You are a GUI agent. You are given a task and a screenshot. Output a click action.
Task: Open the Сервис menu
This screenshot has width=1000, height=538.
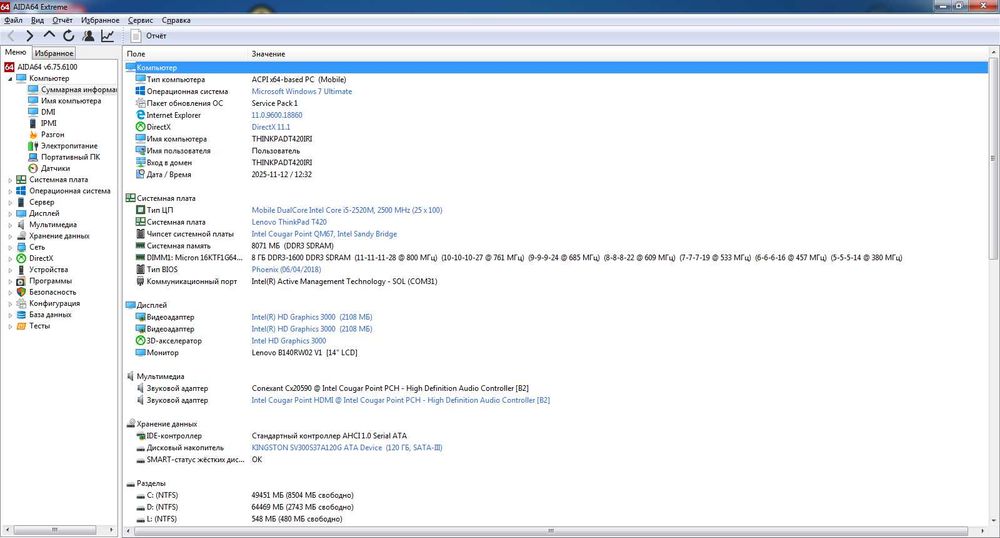coord(140,20)
